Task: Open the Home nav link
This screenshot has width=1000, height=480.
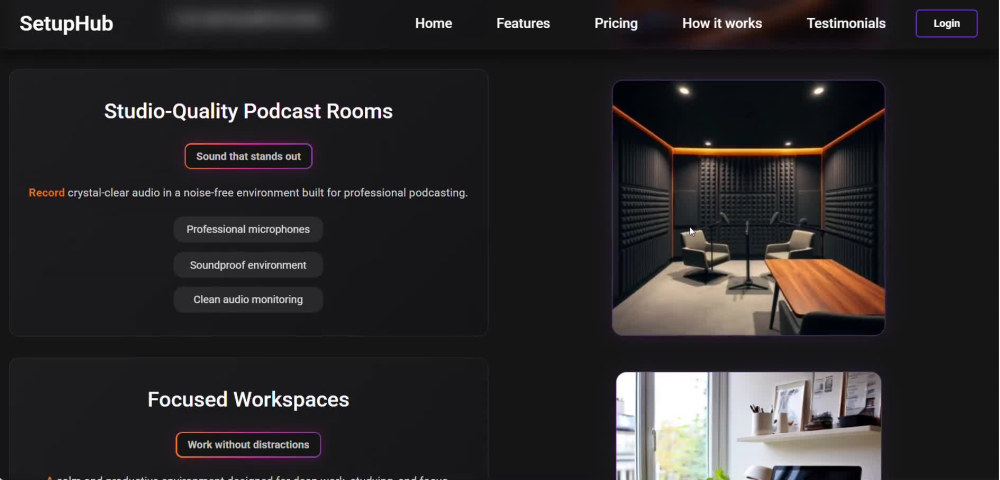Action: pos(434,24)
